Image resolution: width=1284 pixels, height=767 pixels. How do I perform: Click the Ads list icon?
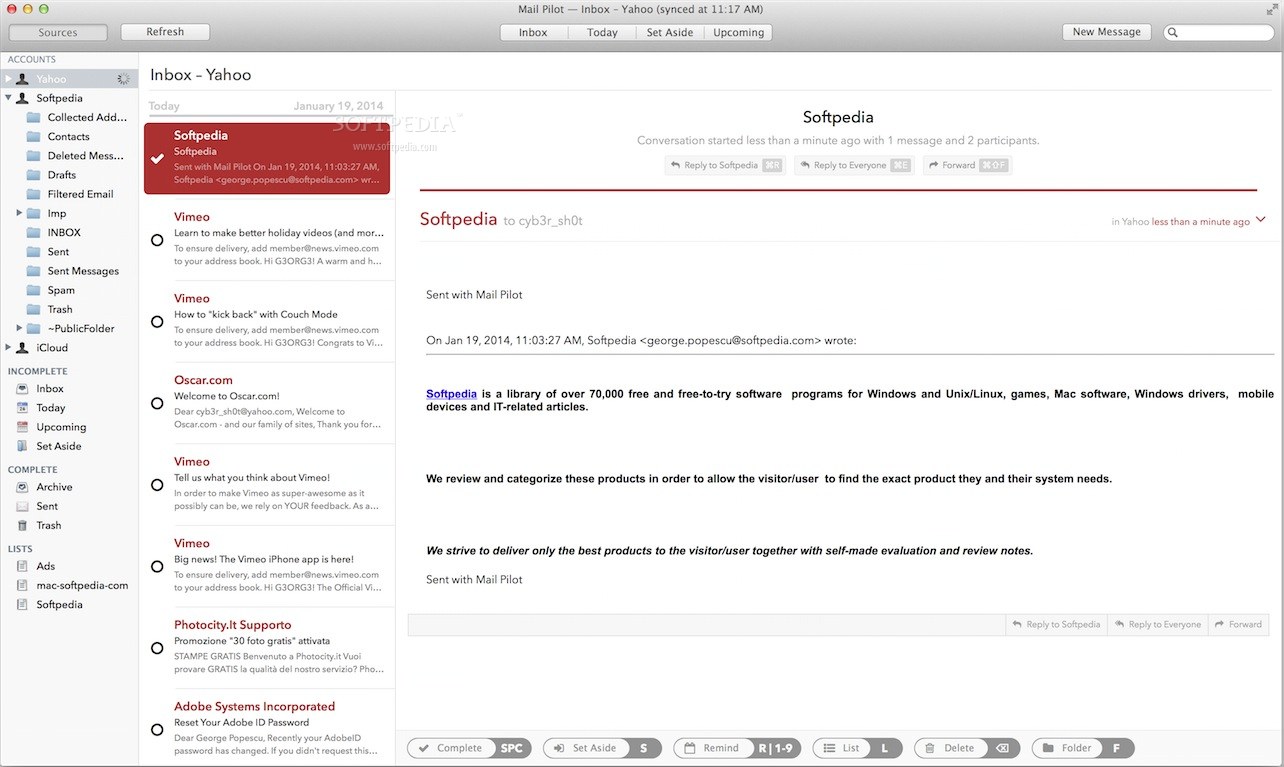pyautogui.click(x=22, y=566)
